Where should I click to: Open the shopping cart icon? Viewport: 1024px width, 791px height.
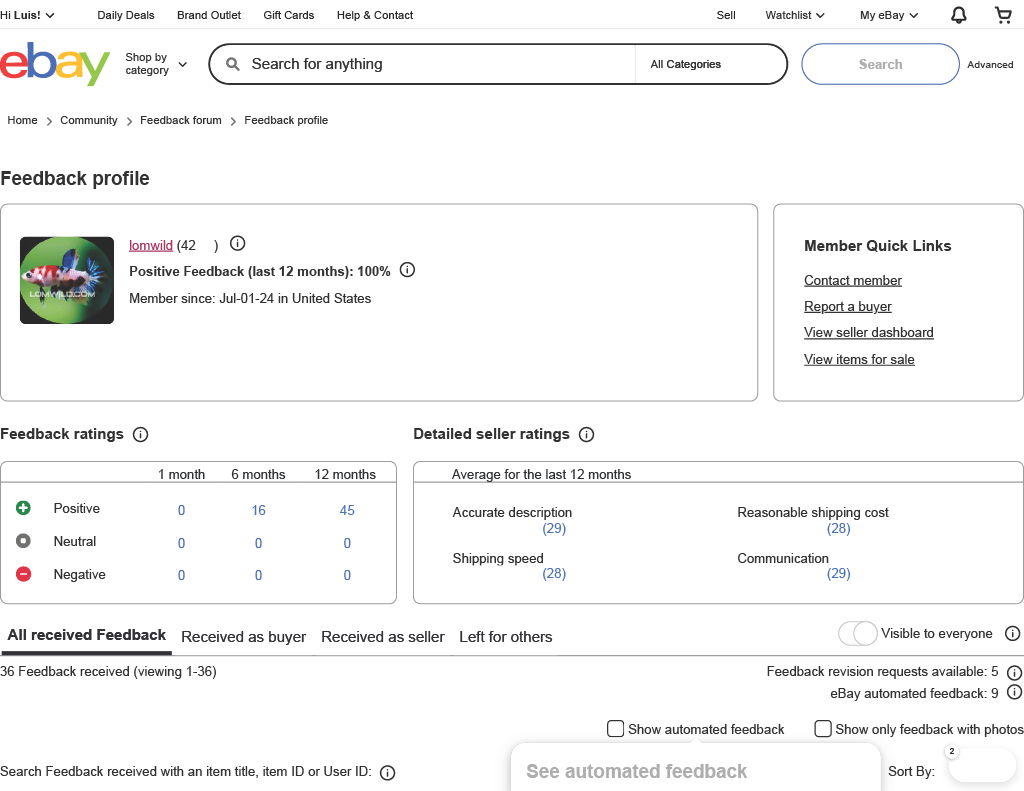(x=1003, y=15)
